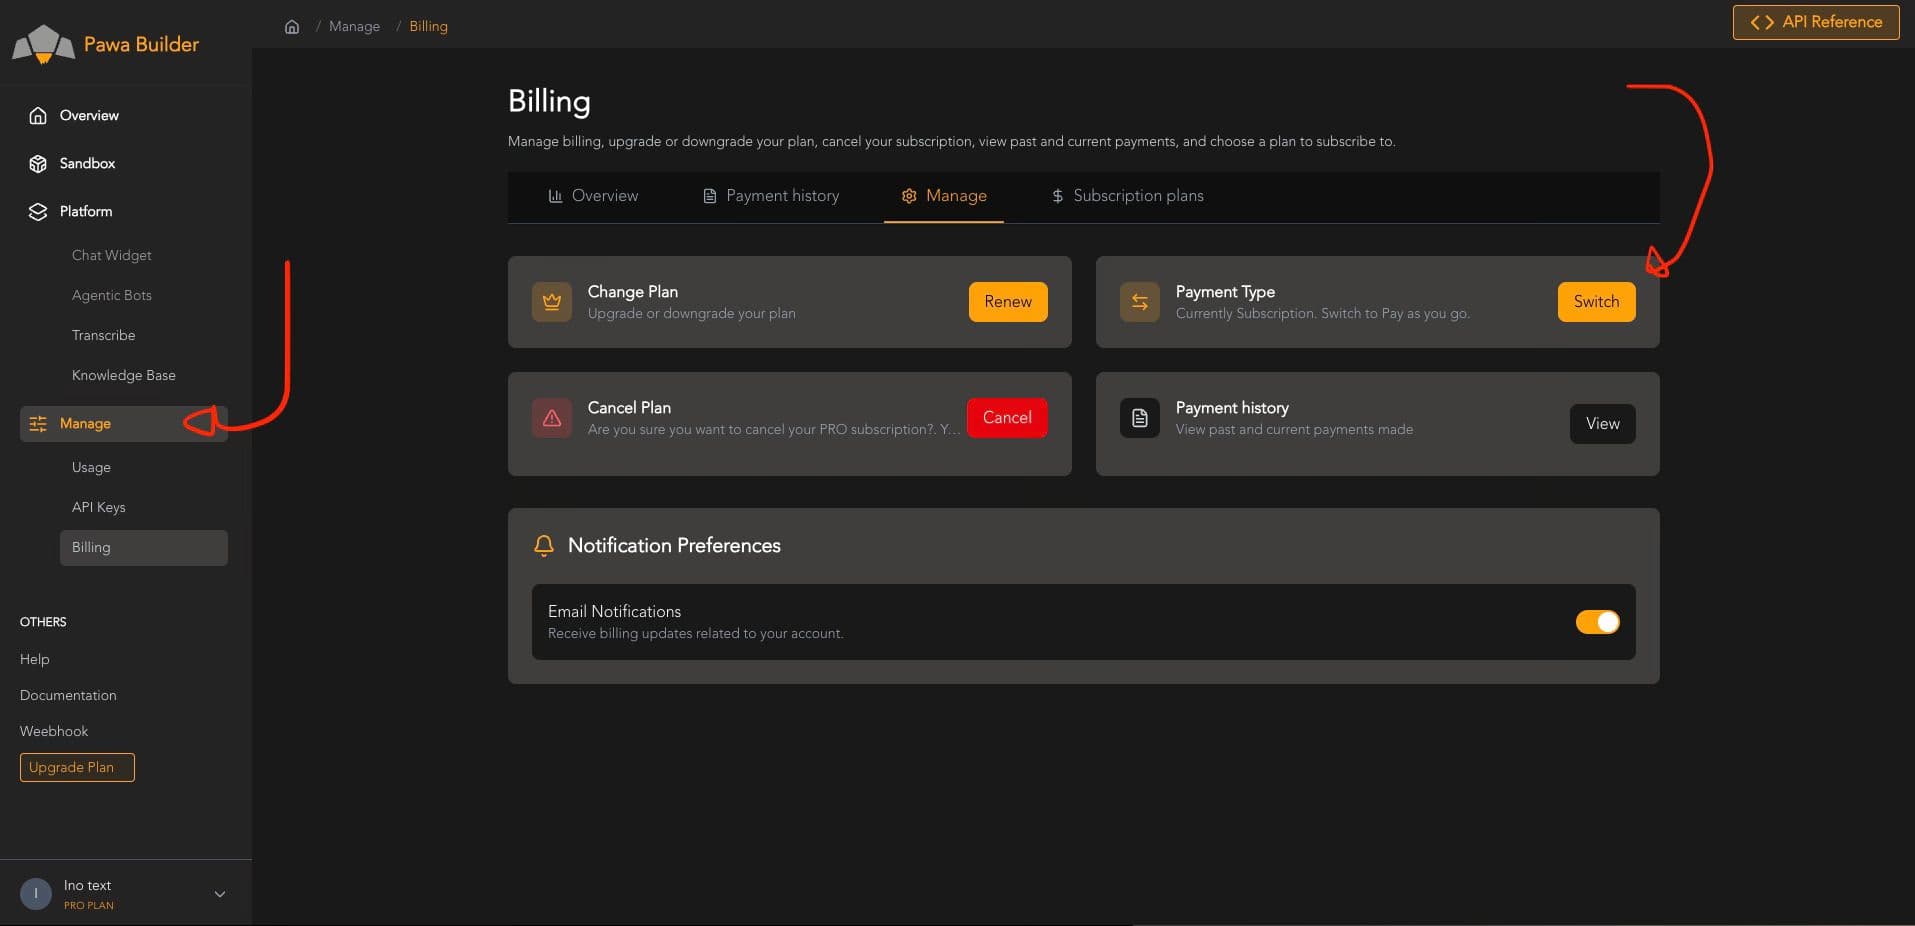Open the Help link
Image resolution: width=1915 pixels, height=926 pixels.
pyautogui.click(x=35, y=659)
